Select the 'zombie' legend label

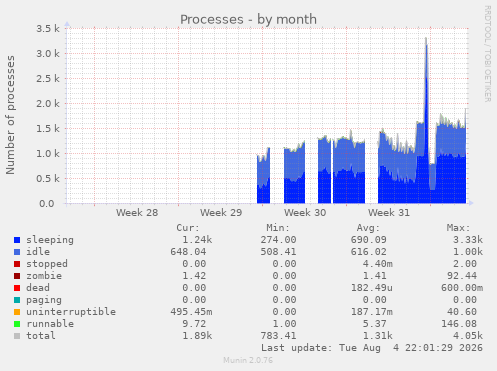(x=44, y=276)
